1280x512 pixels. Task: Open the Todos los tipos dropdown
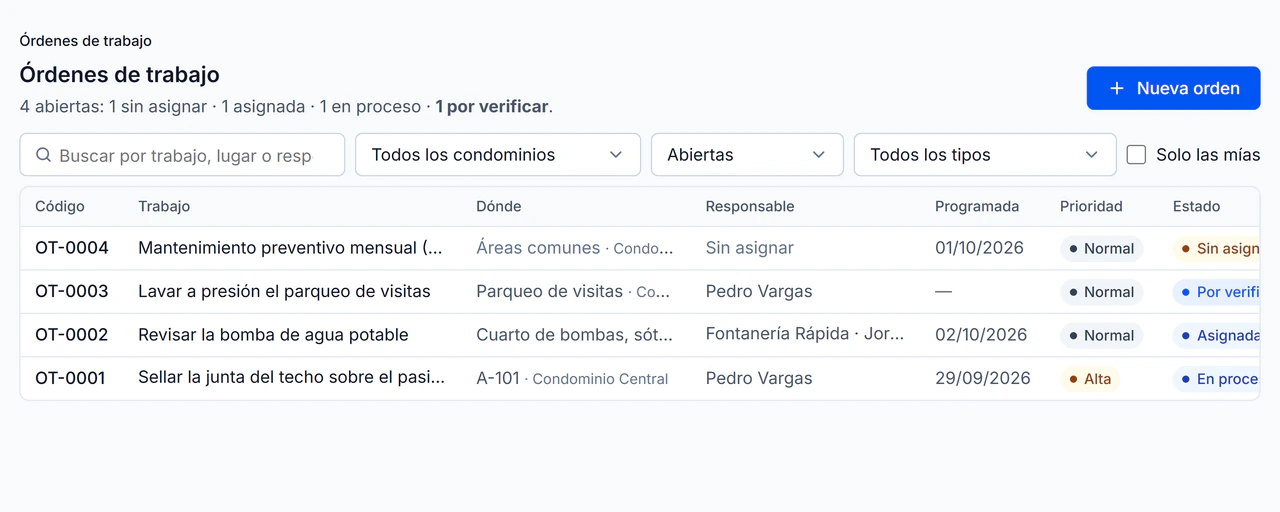click(x=985, y=155)
